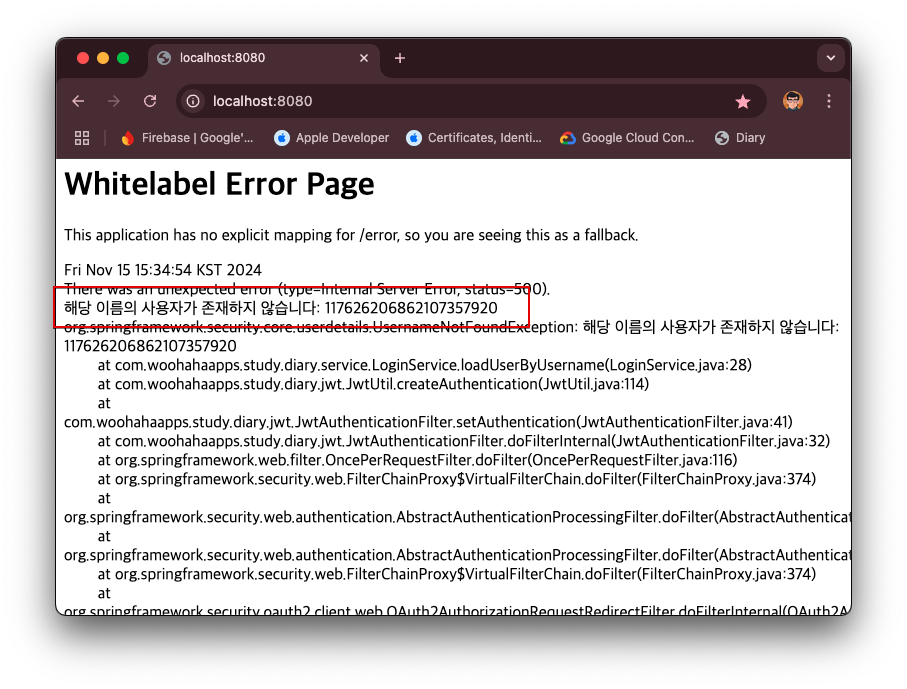This screenshot has width=907, height=689.
Task: Open the Chrome profile avatar
Action: pos(792,101)
